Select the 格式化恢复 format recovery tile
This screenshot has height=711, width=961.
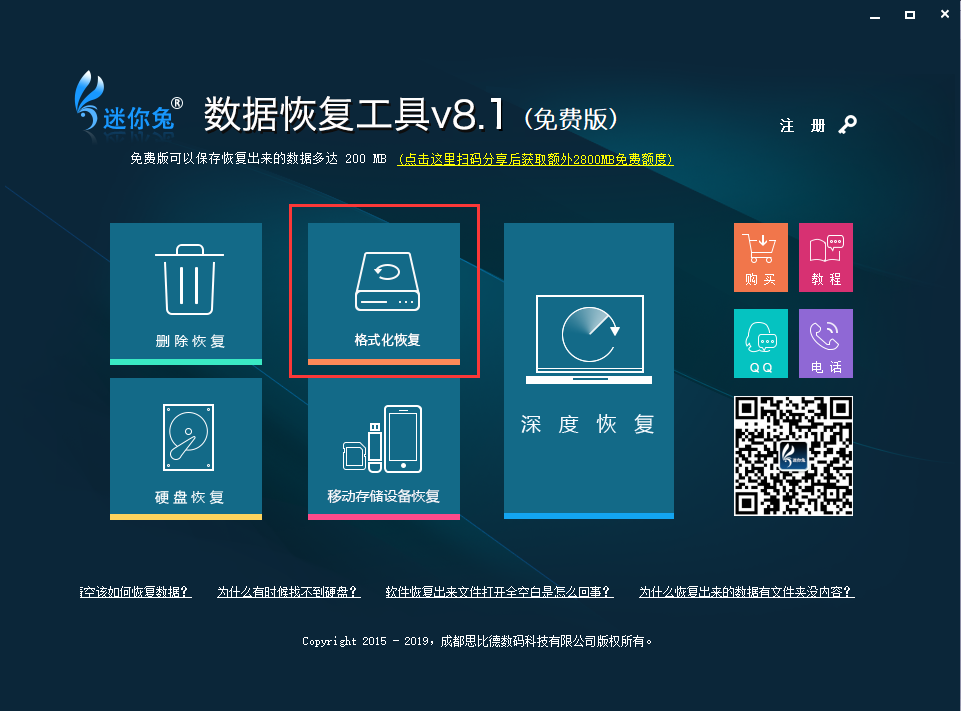384,294
